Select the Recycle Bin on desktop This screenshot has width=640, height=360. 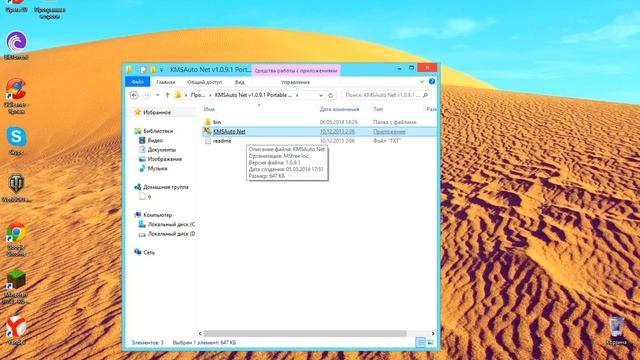tap(616, 327)
